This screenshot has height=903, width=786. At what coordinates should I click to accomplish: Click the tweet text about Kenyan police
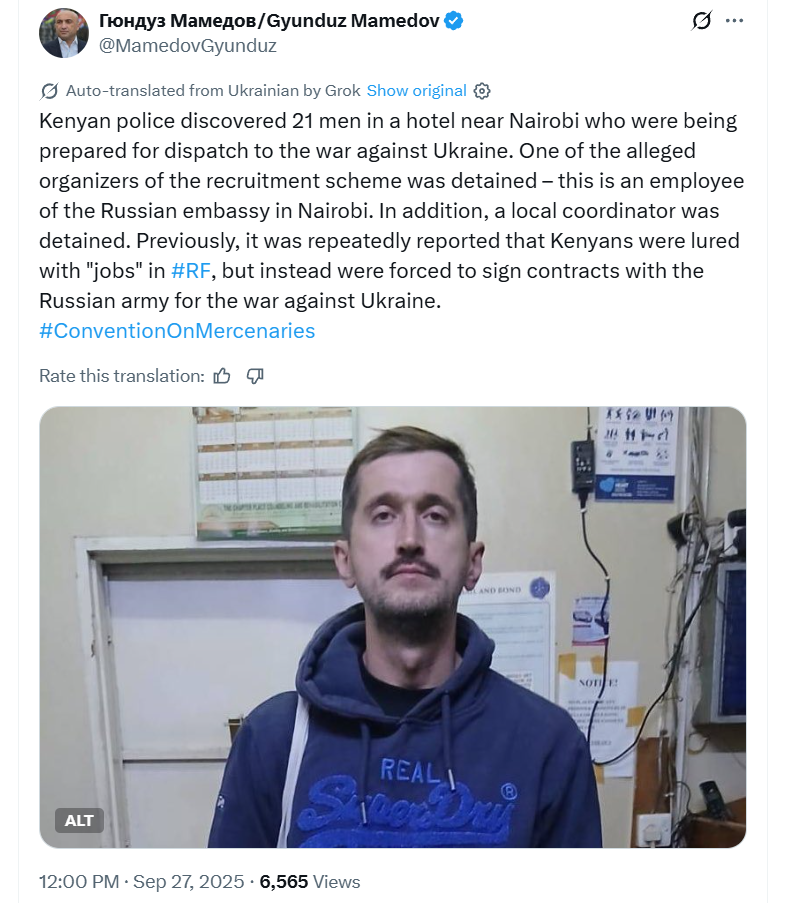tap(392, 211)
